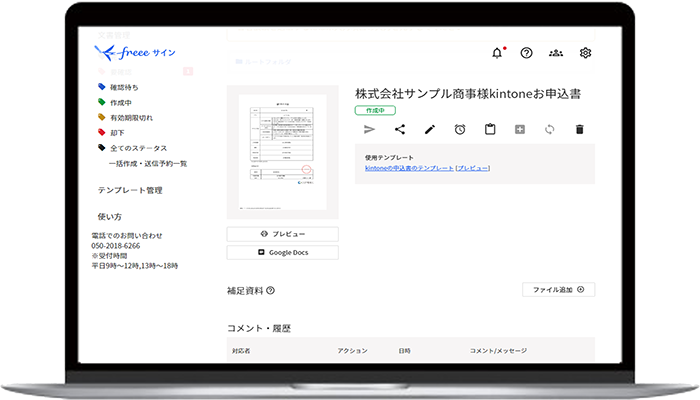This screenshot has width=700, height=400.
Task: Click the add-box plus icon
Action: pyautogui.click(x=520, y=129)
